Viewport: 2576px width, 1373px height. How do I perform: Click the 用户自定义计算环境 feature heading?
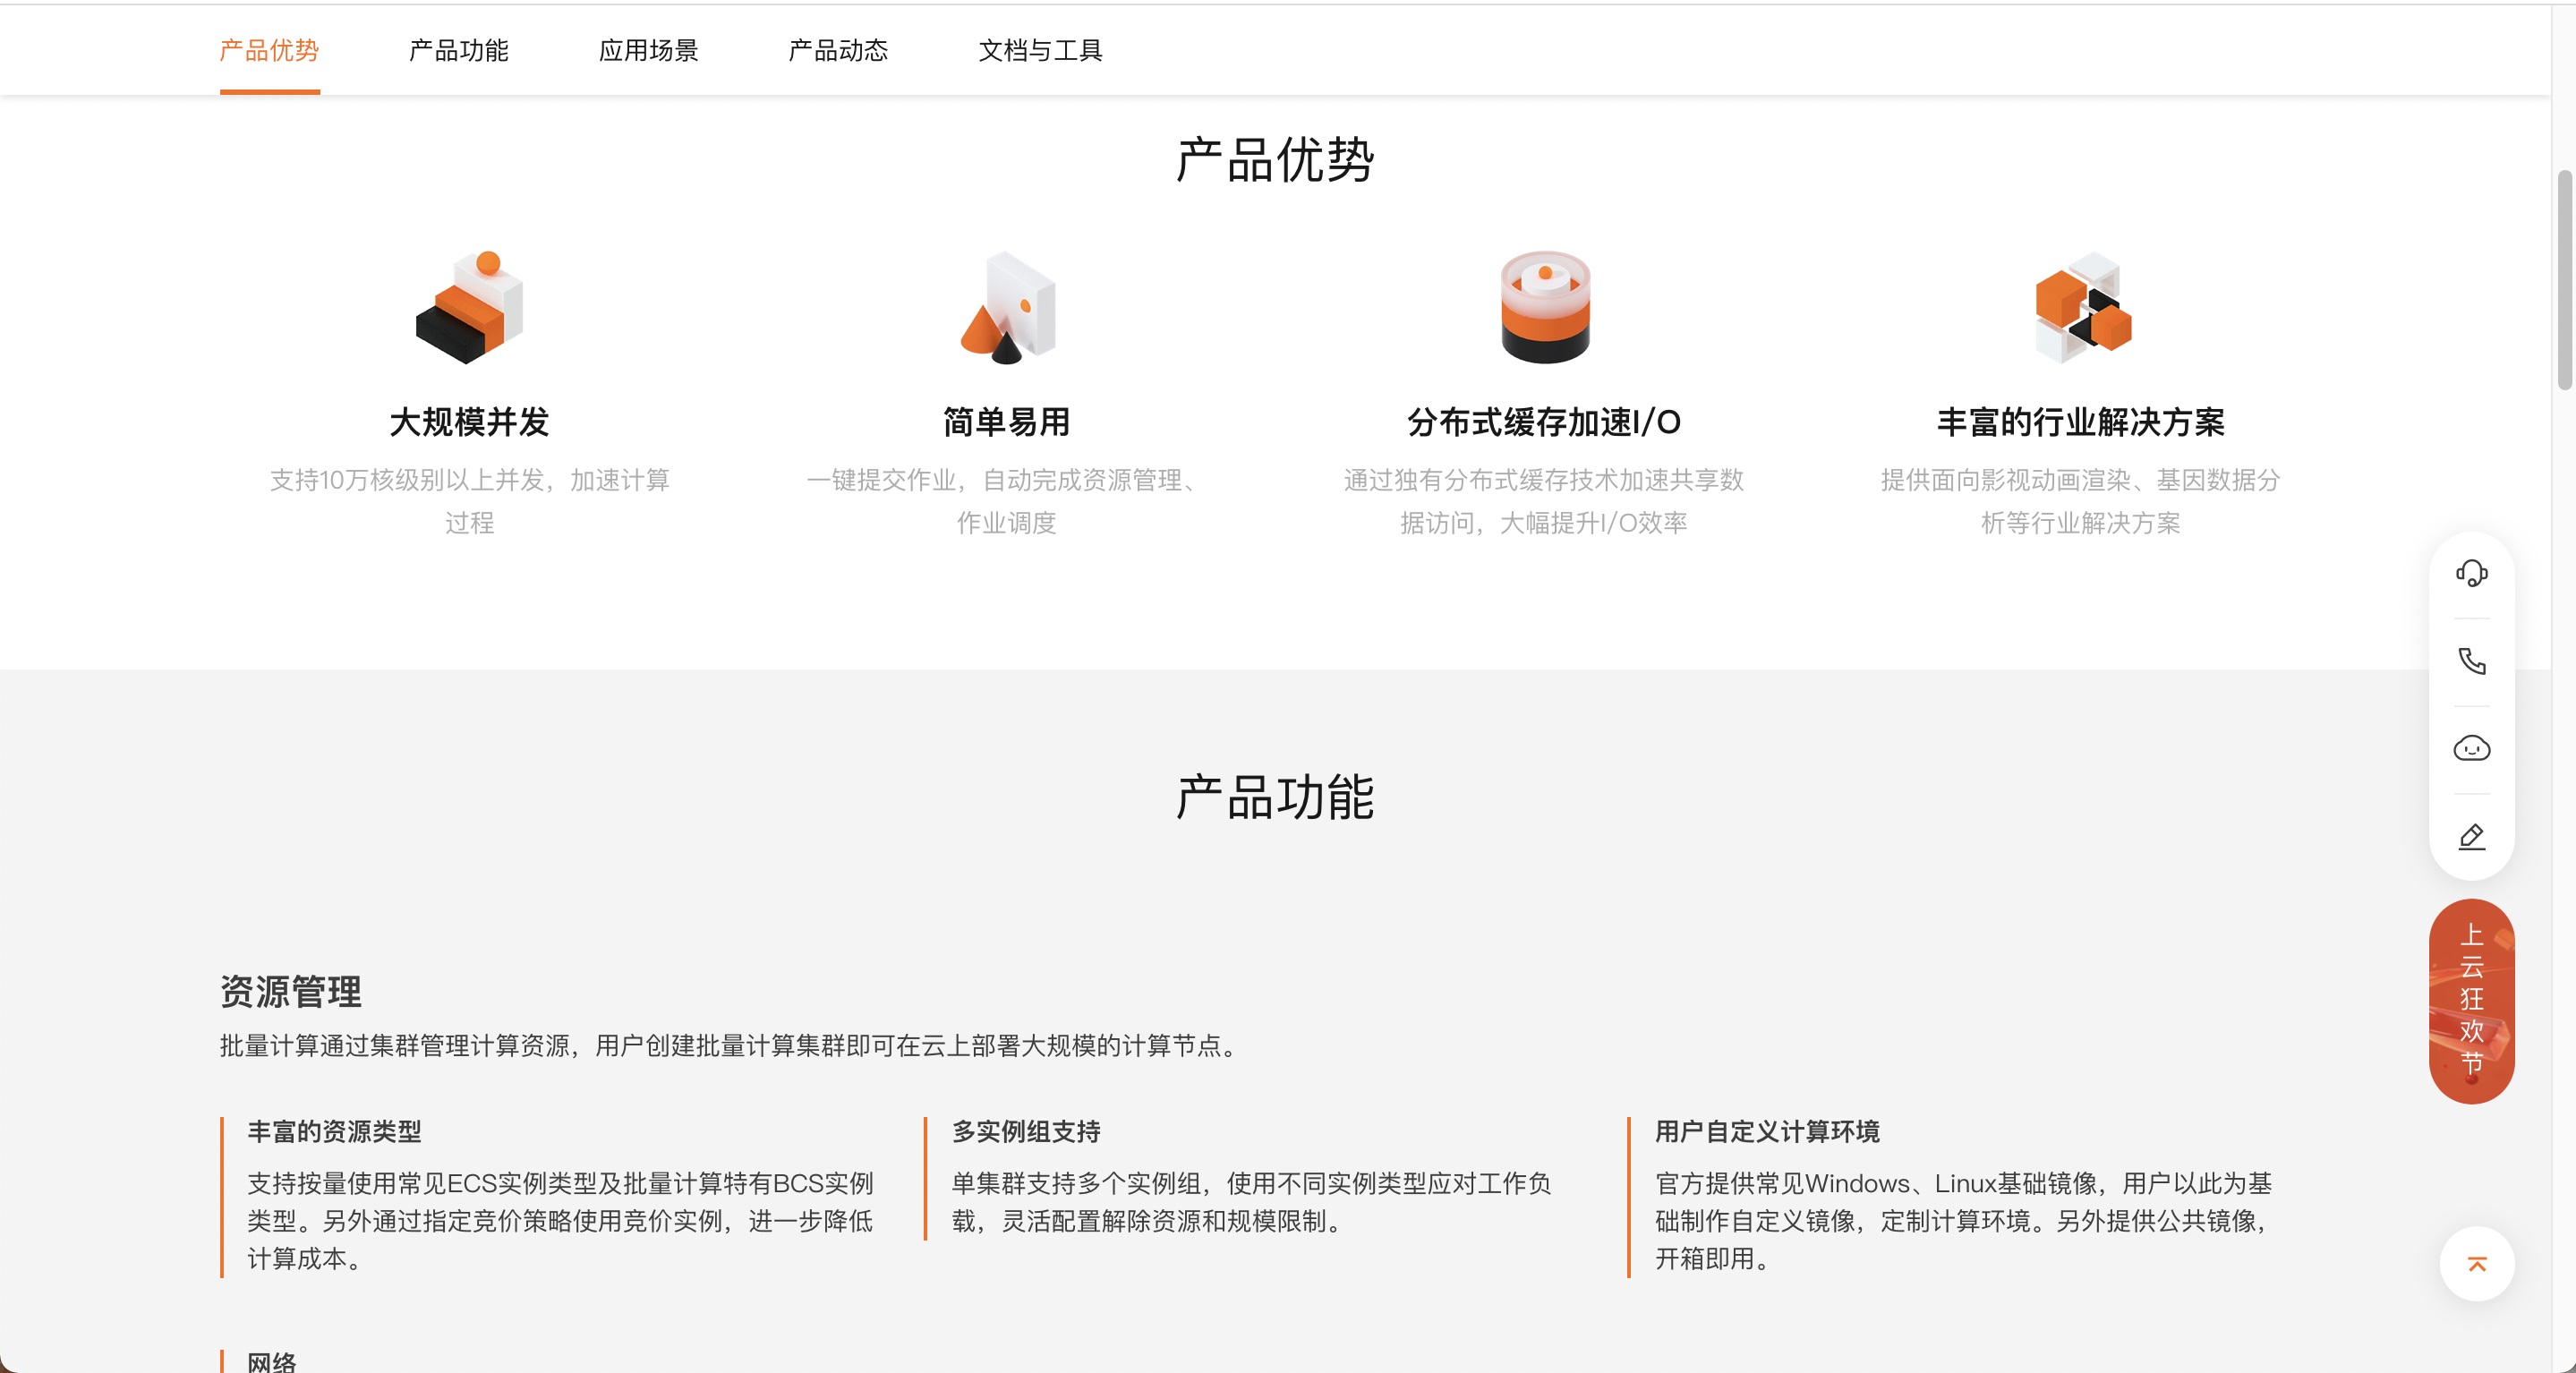(1767, 1131)
